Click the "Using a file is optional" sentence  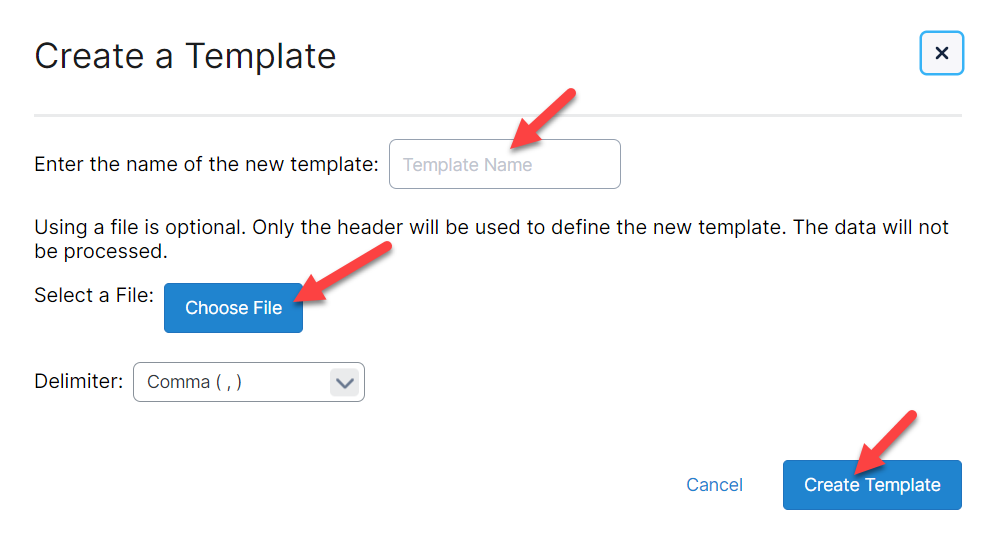[x=138, y=227]
